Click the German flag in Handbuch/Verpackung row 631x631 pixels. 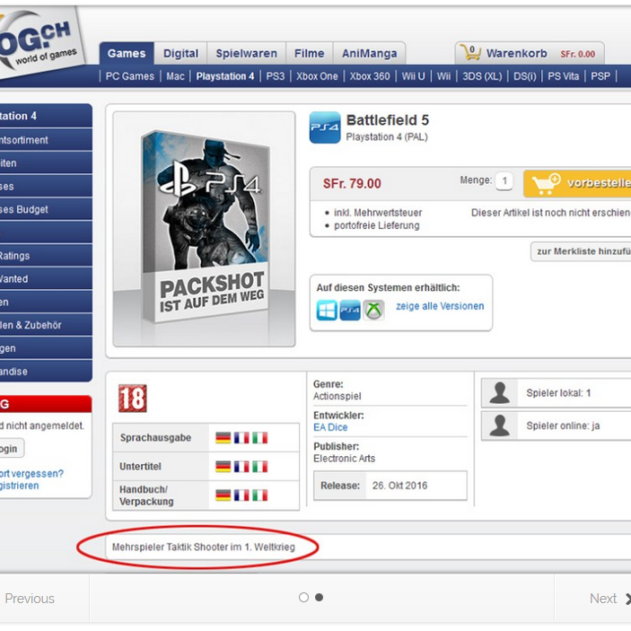pyautogui.click(x=223, y=495)
